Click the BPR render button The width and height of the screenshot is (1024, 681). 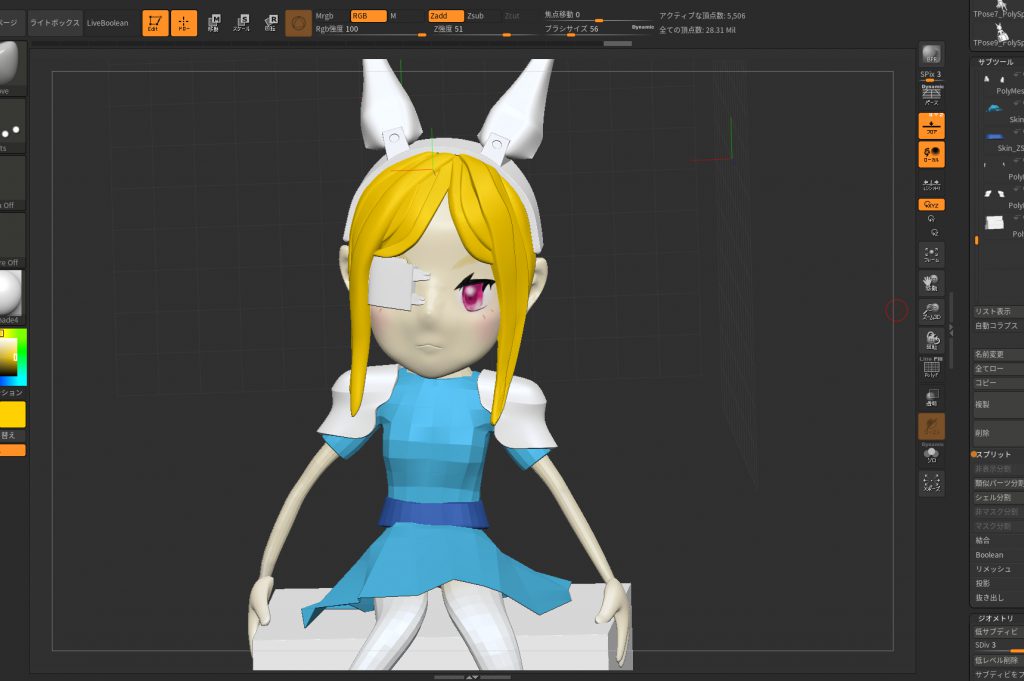[x=931, y=55]
